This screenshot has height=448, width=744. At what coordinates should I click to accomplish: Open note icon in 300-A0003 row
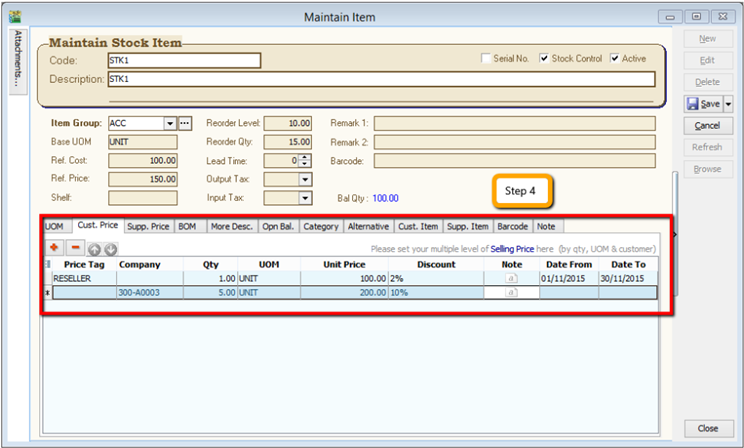511,293
